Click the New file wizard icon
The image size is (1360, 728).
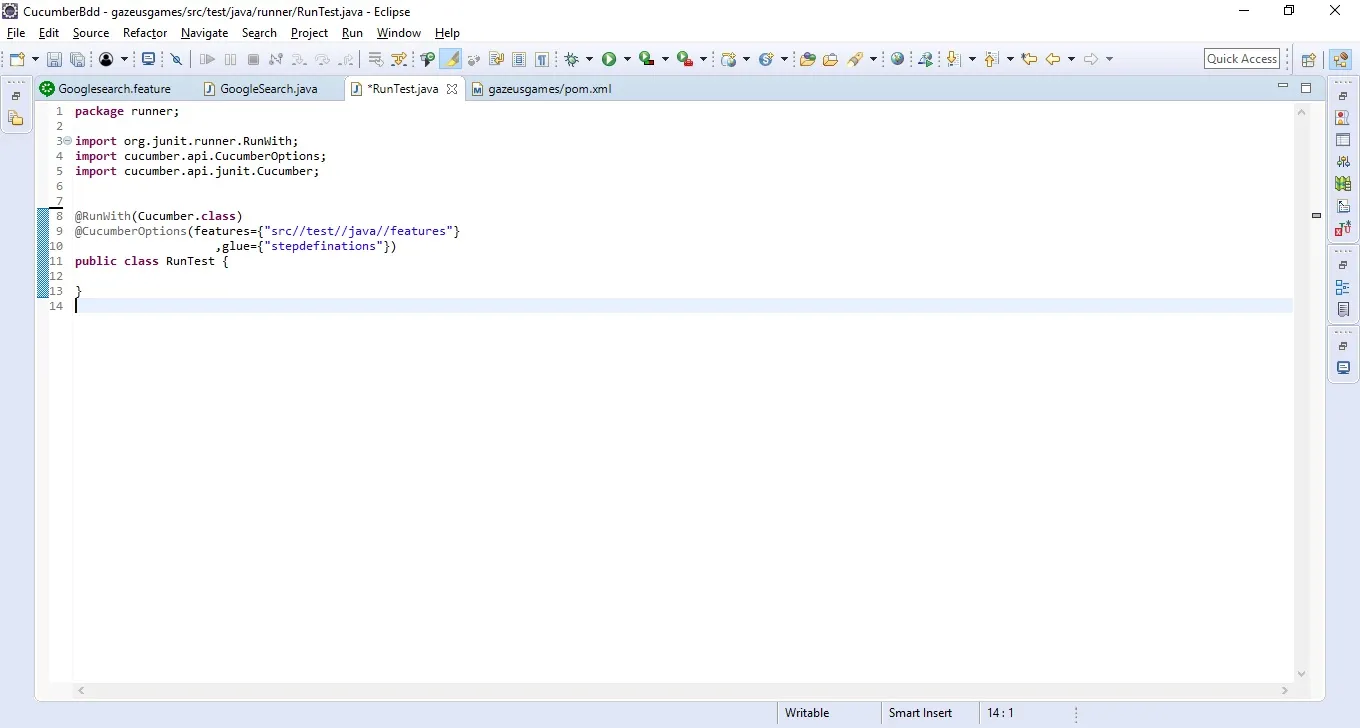[x=17, y=59]
